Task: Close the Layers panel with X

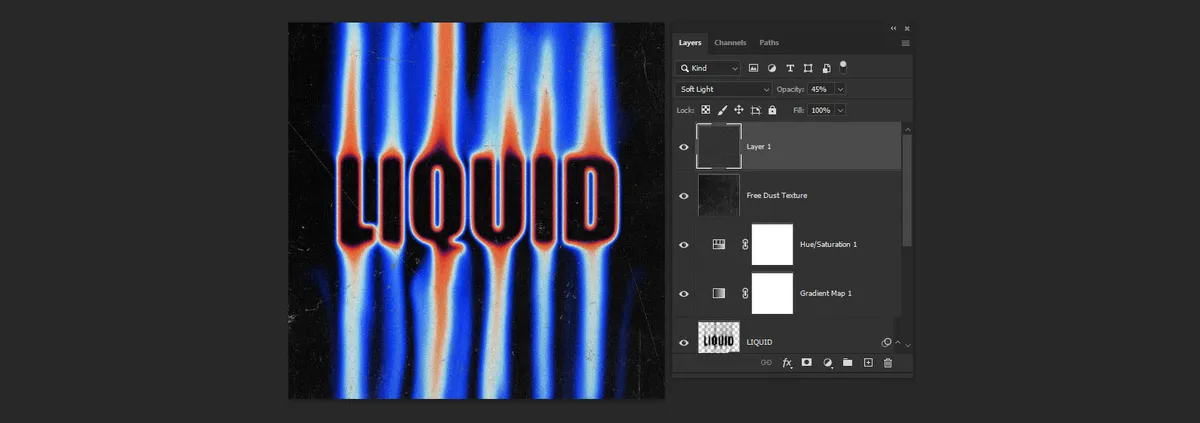Action: [x=907, y=28]
